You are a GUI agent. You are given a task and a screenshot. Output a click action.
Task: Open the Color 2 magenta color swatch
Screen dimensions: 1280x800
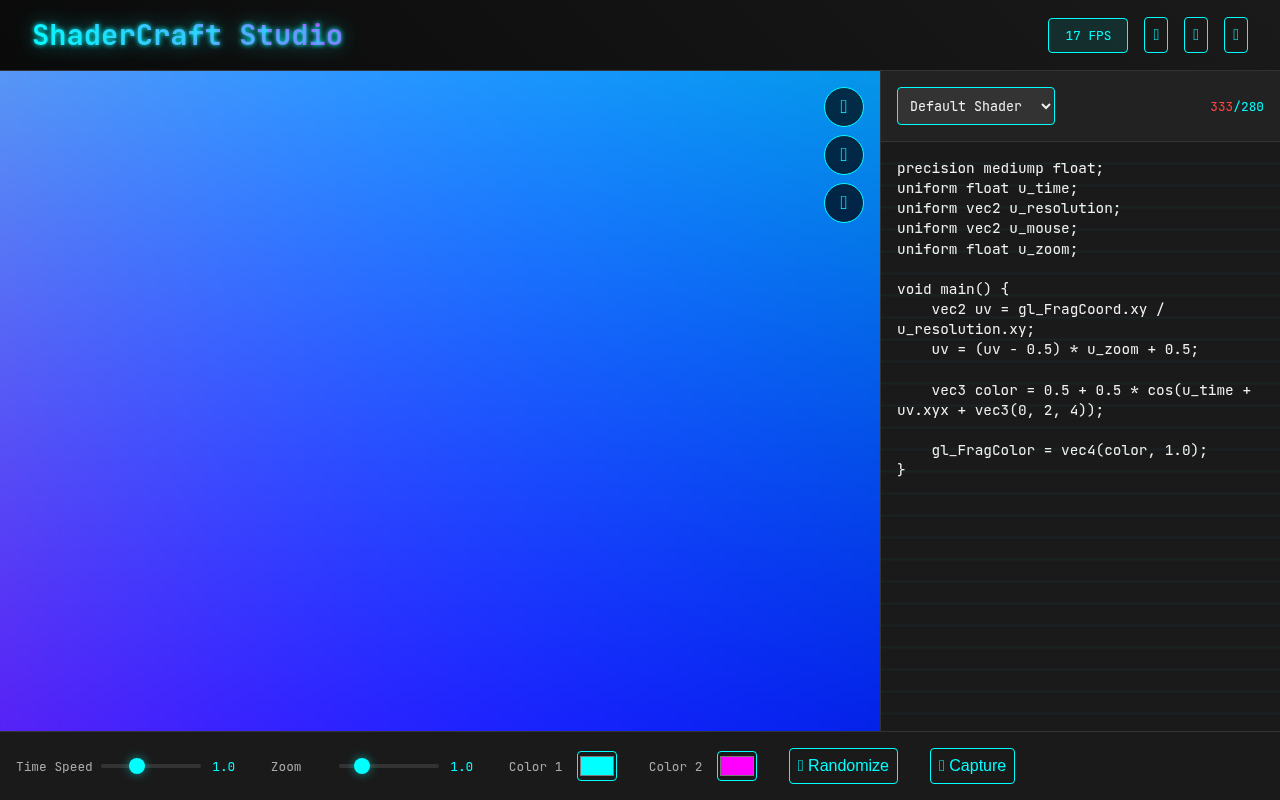[x=737, y=765]
